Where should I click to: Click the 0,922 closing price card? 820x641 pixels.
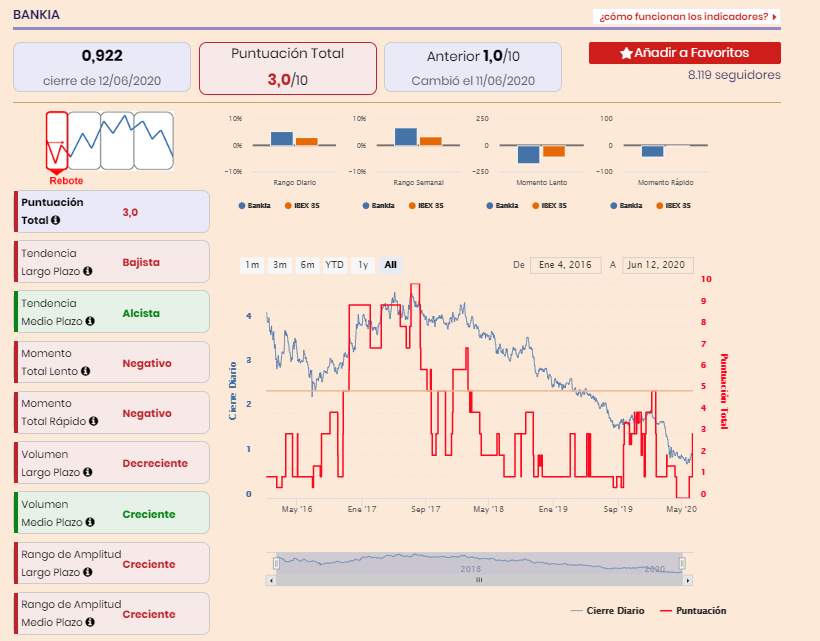click(102, 67)
